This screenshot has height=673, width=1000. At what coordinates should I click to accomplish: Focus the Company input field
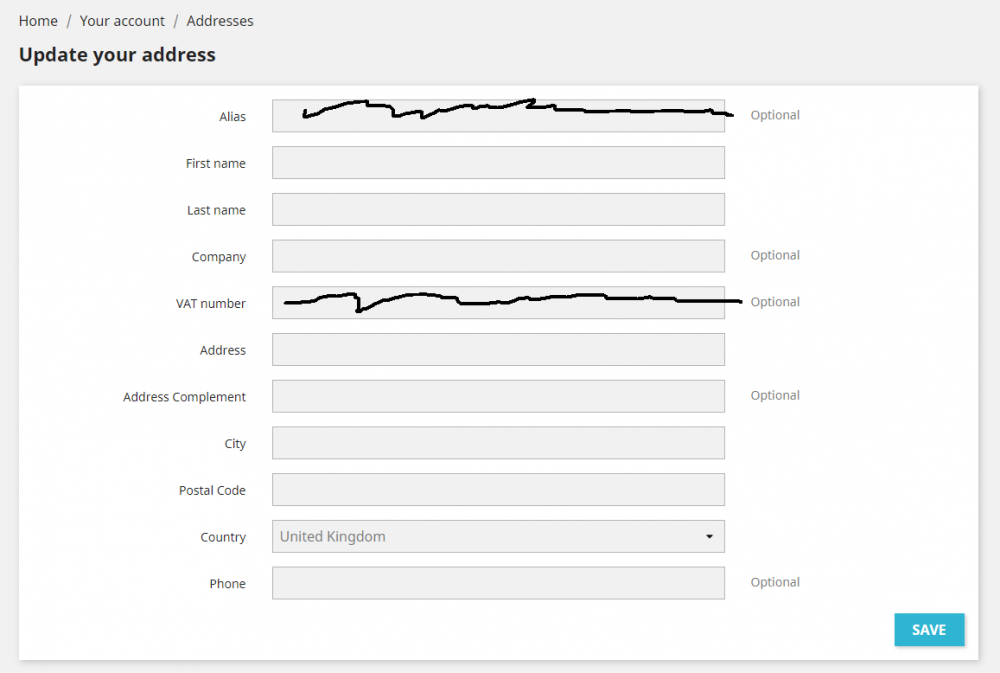coord(498,256)
